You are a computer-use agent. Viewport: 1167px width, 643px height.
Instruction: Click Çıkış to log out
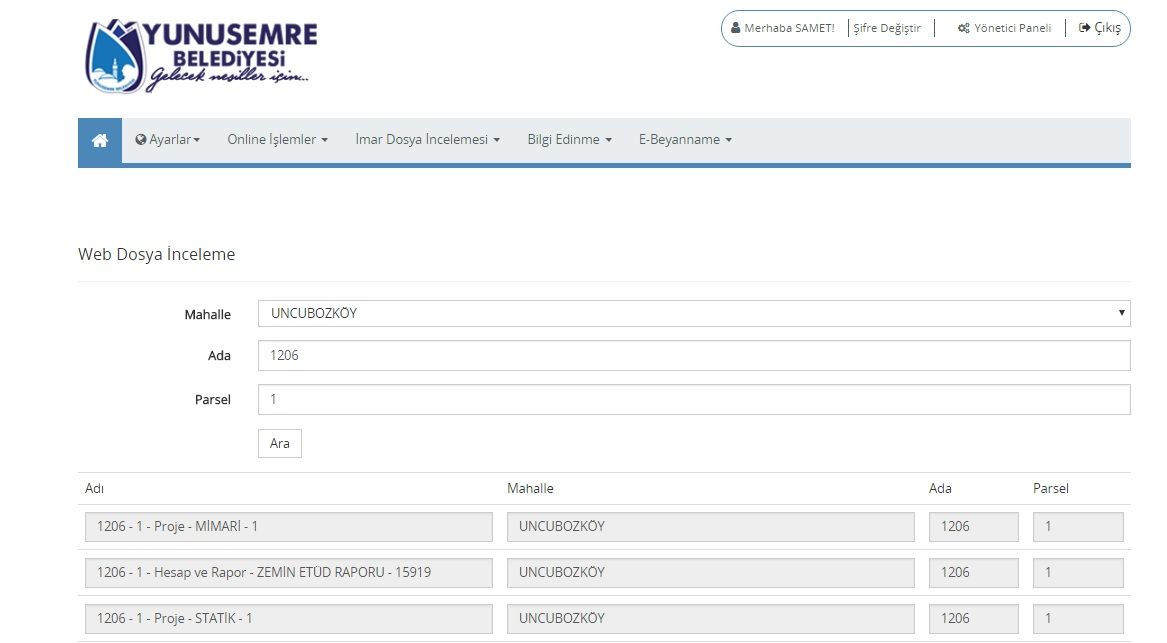1100,28
